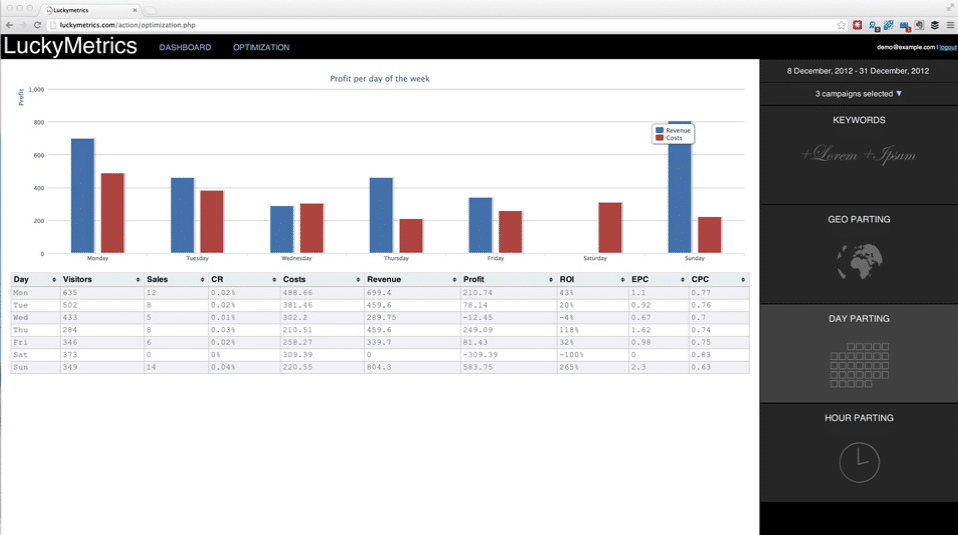Click profit value 583.75

[478, 367]
